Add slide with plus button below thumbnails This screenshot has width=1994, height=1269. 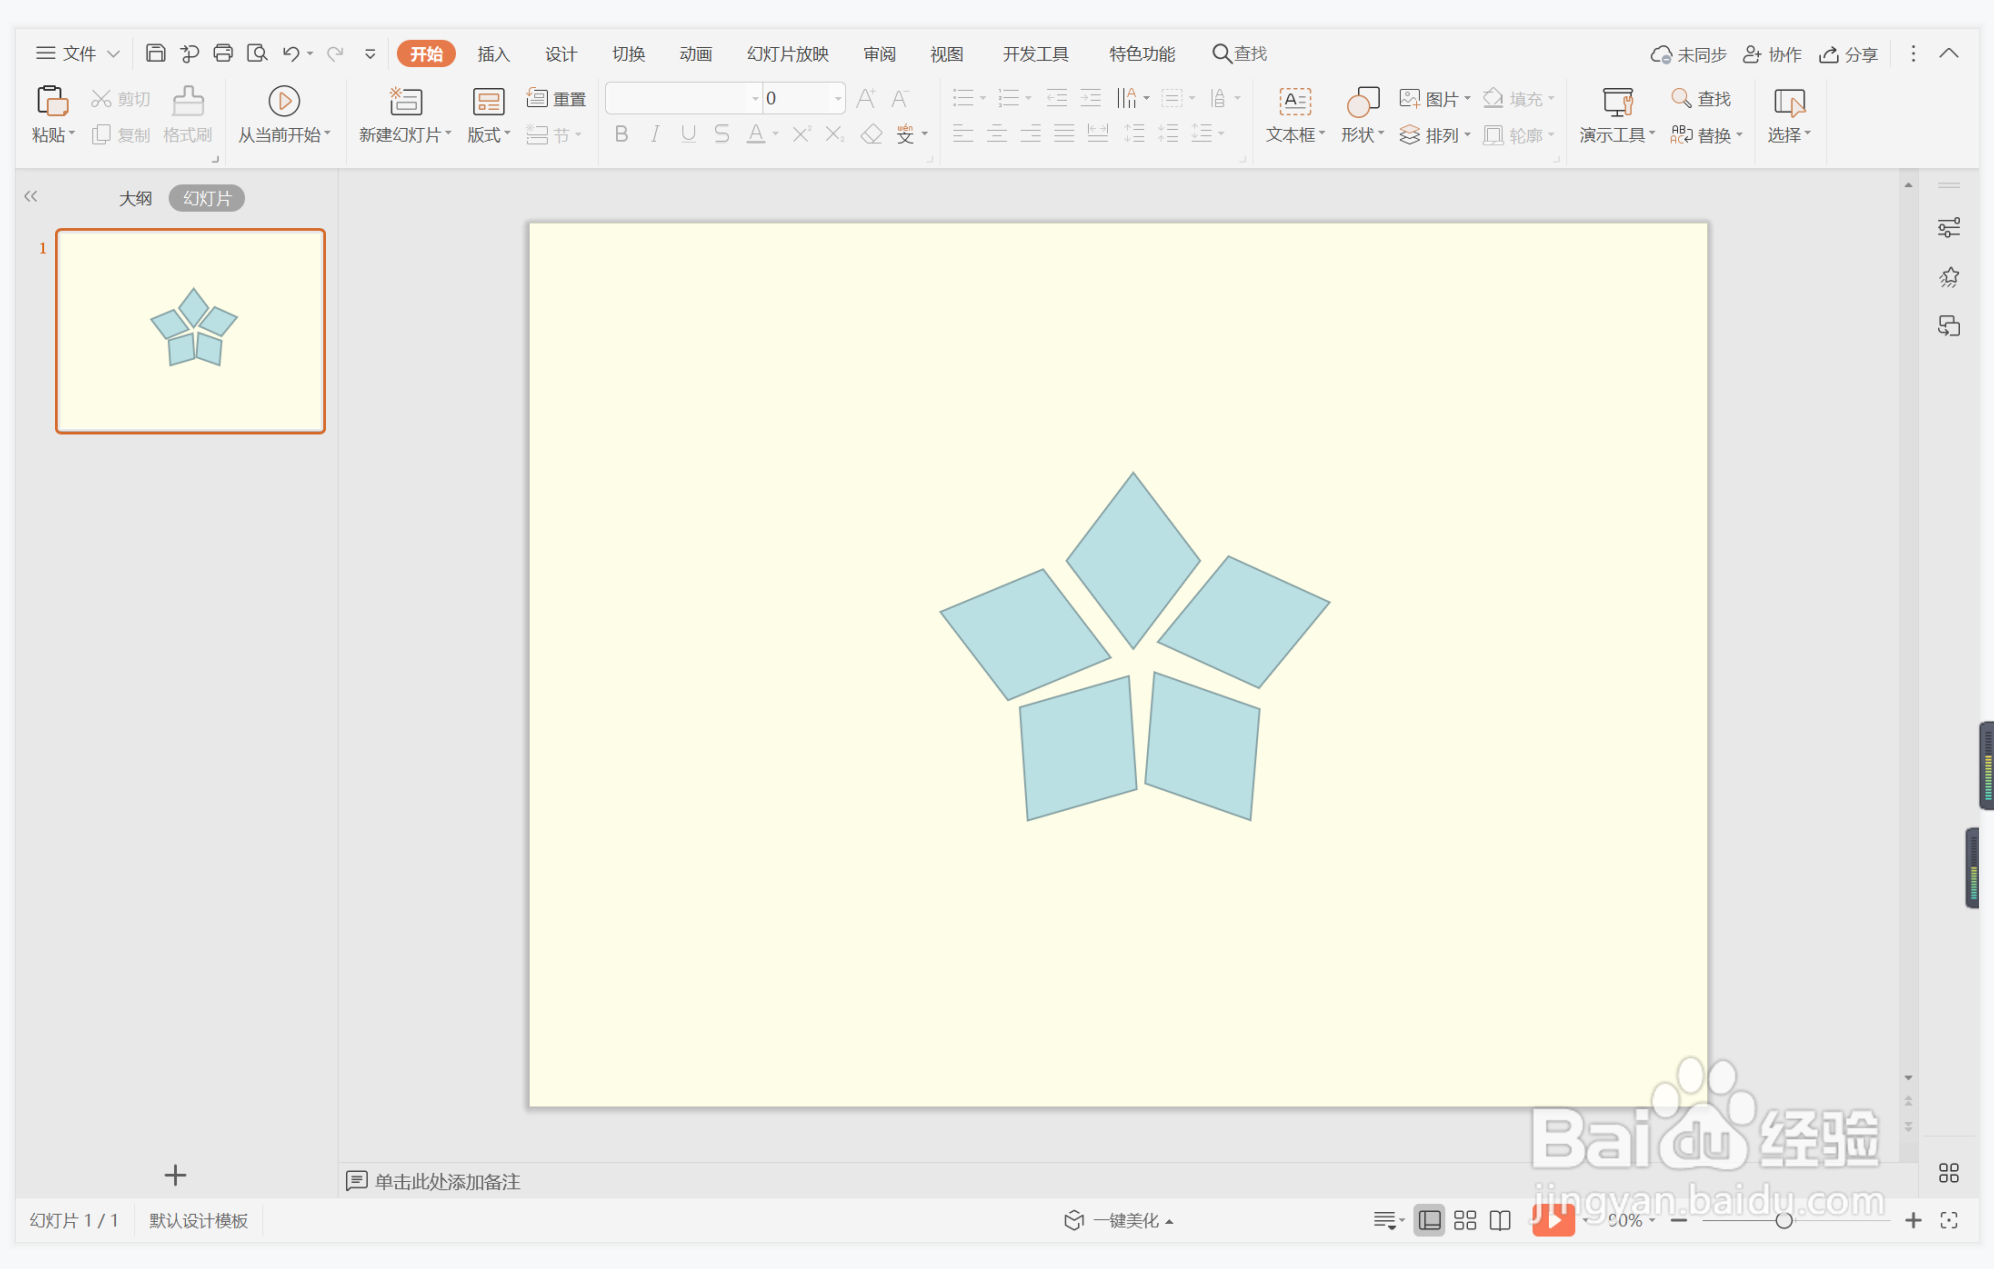pos(175,1175)
